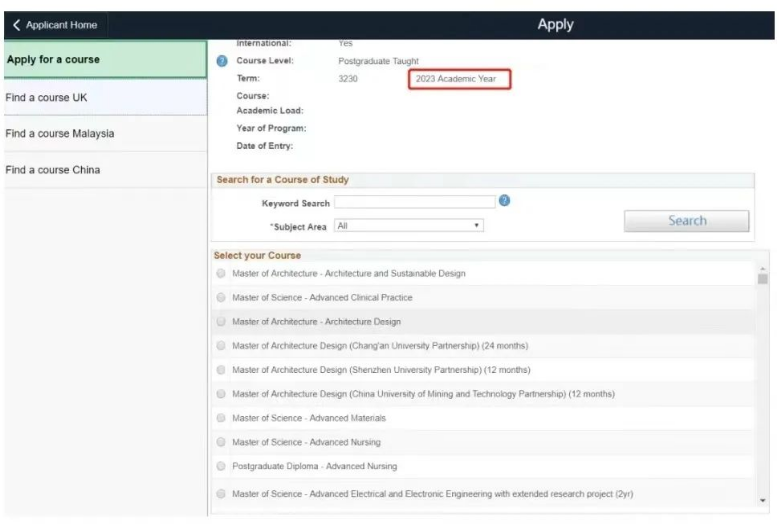Screen dimensions: 779x524
Task: Click the back chevron beside Applicant Home
Action: pos(16,25)
